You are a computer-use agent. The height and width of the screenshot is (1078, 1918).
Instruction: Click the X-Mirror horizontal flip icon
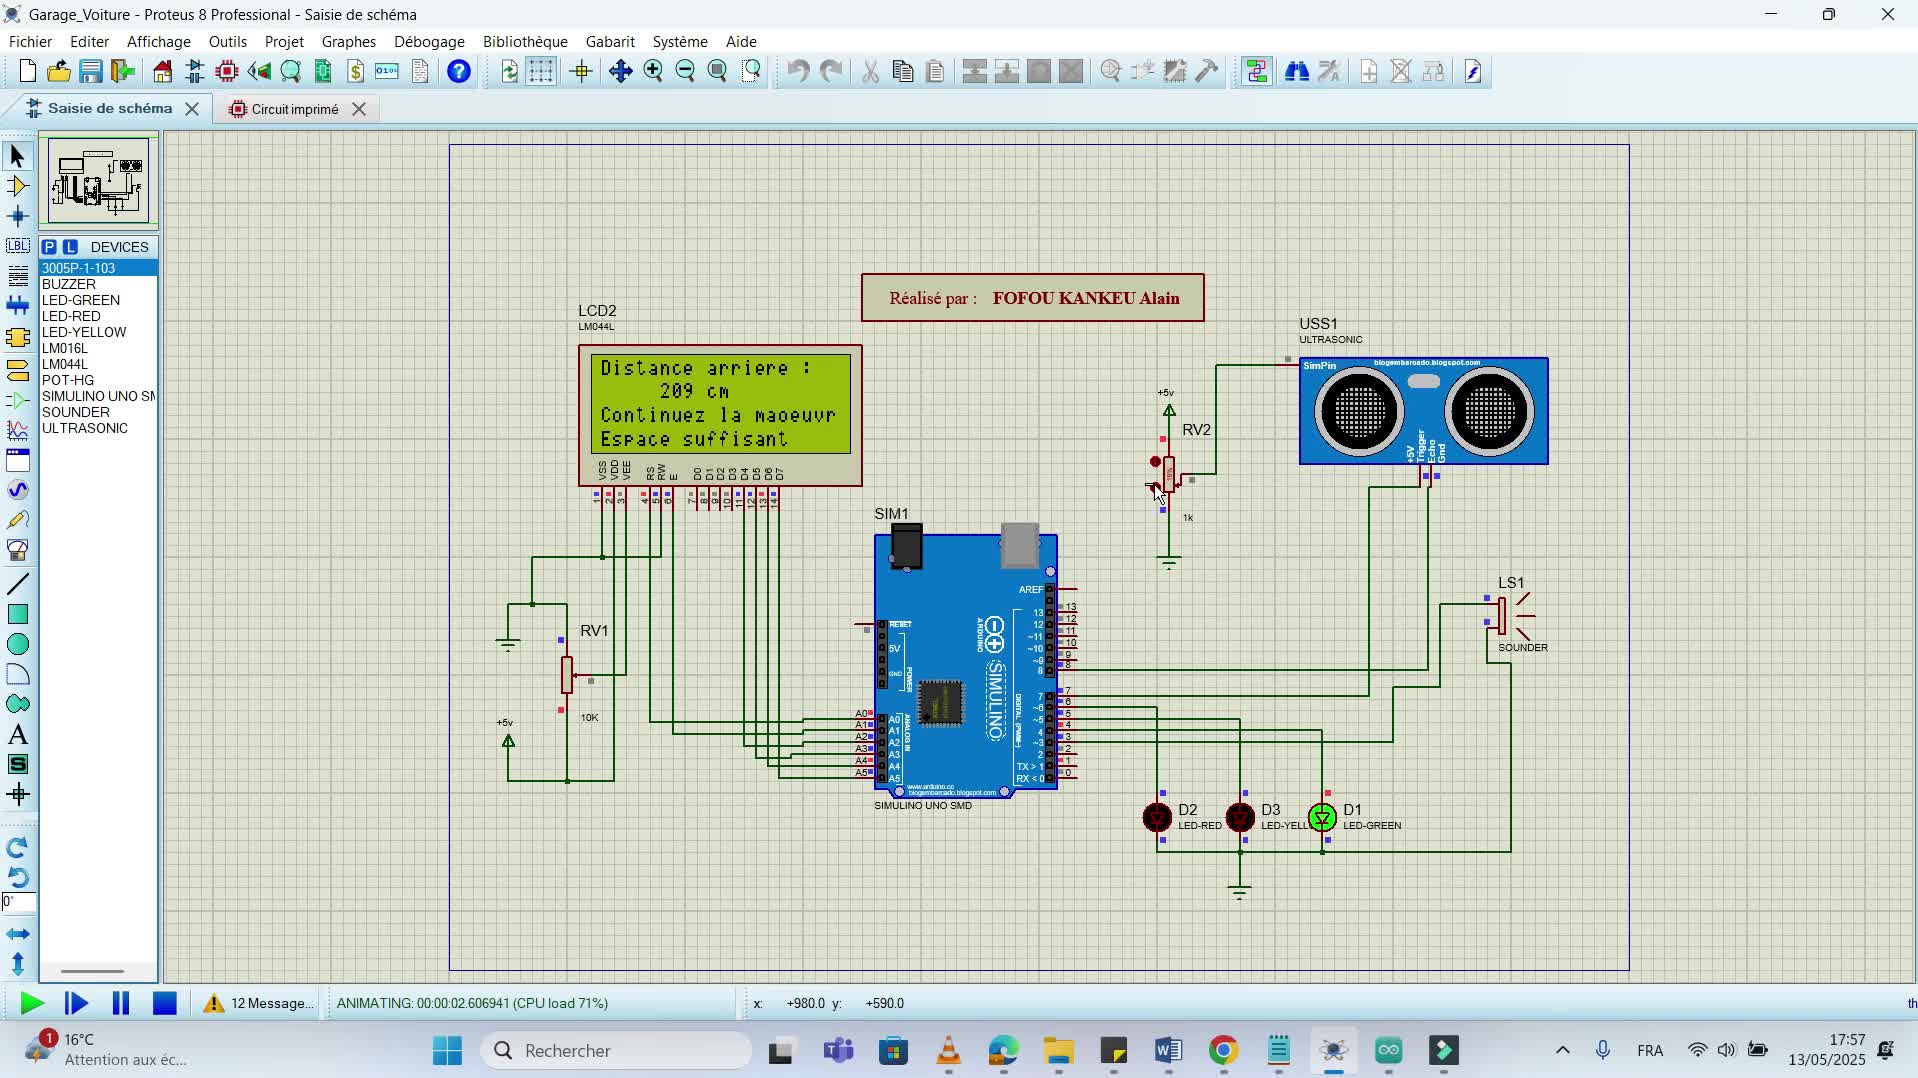17,934
